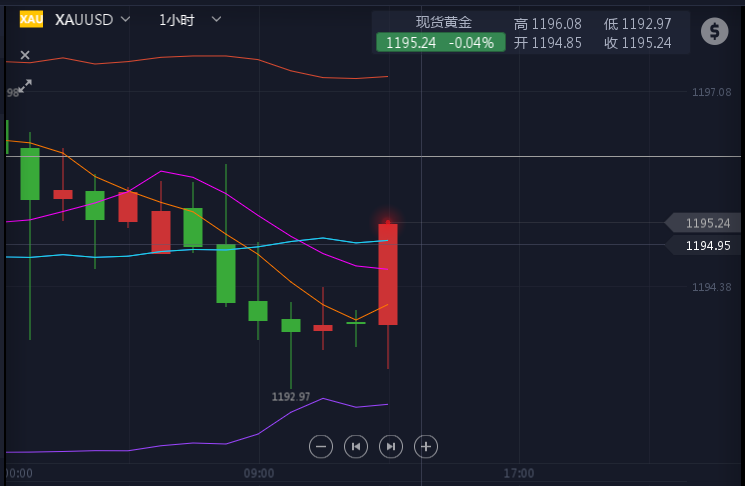The height and width of the screenshot is (486, 745).
Task: Close the indicator overlay with the X icon
Action: point(25,55)
